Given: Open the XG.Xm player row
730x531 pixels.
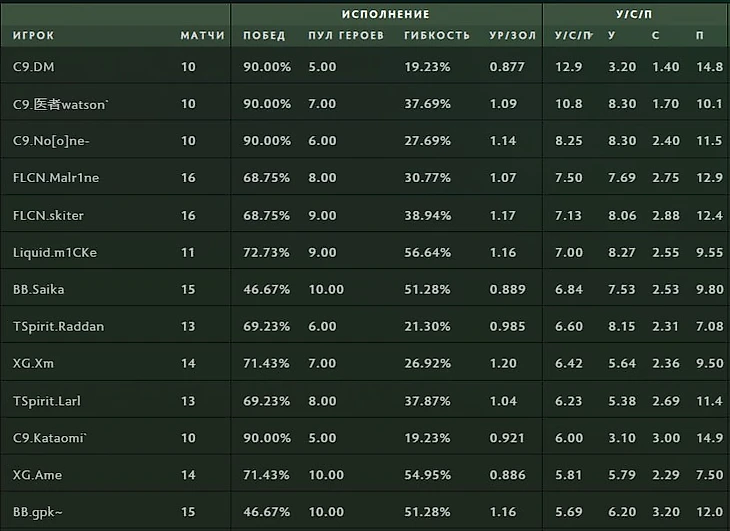Looking at the screenshot, I should pyautogui.click(x=365, y=363).
